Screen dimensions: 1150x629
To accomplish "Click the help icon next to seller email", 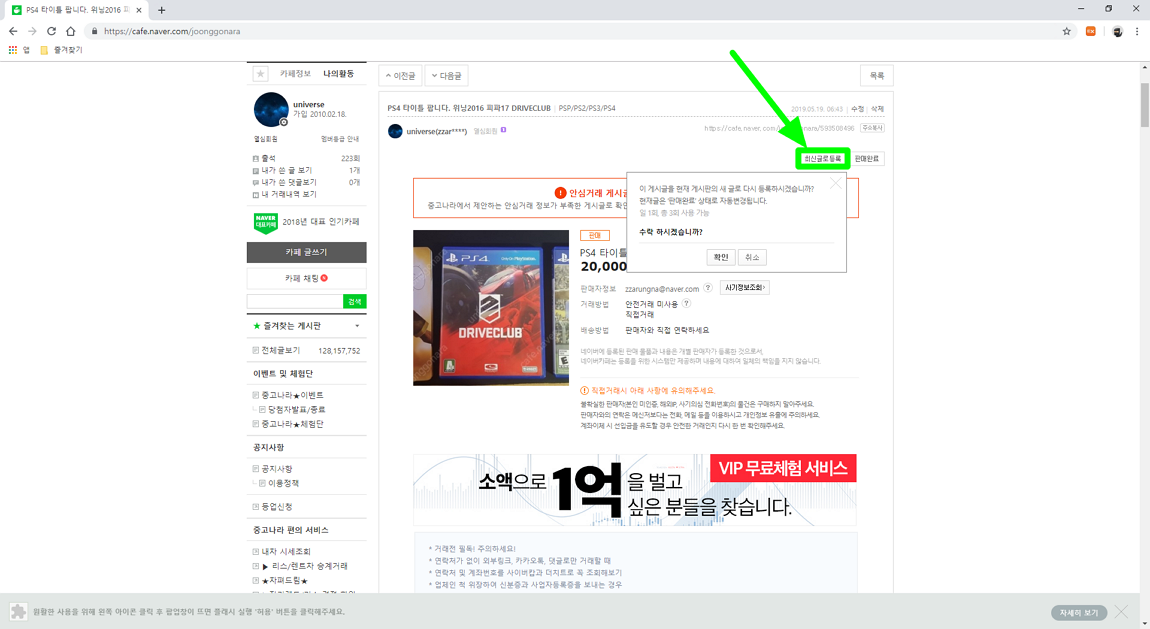I will click(x=708, y=288).
